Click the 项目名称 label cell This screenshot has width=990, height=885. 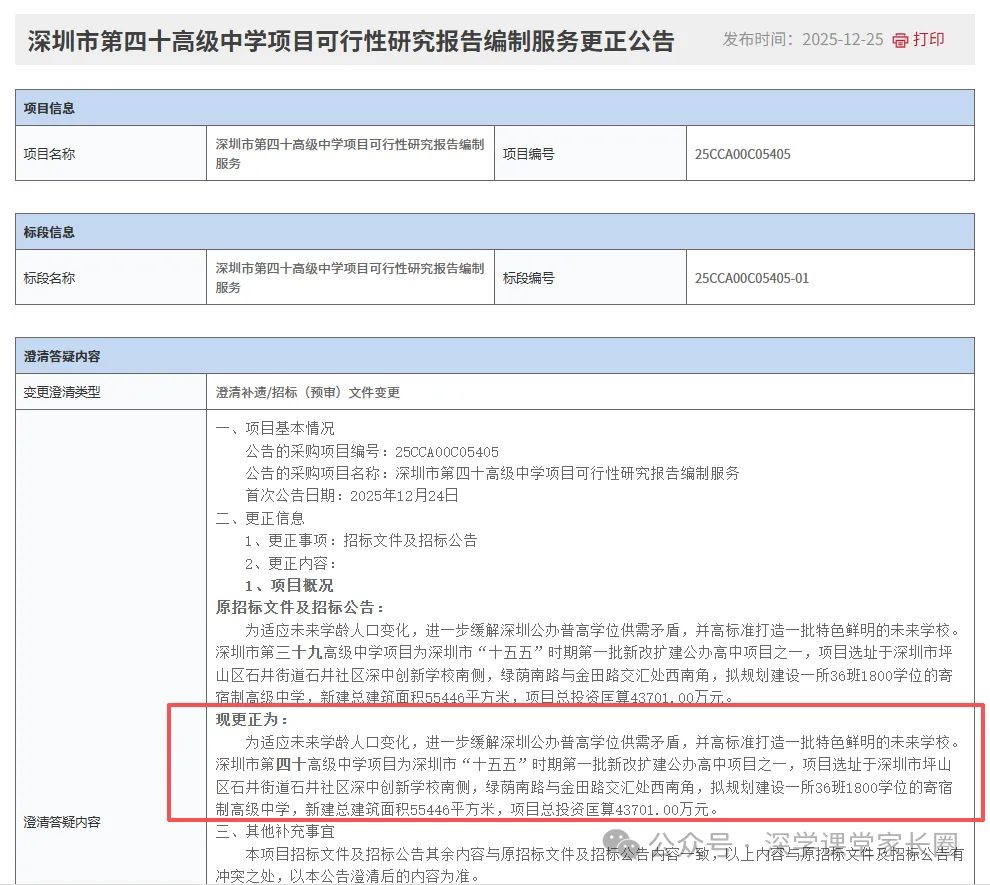click(x=111, y=153)
